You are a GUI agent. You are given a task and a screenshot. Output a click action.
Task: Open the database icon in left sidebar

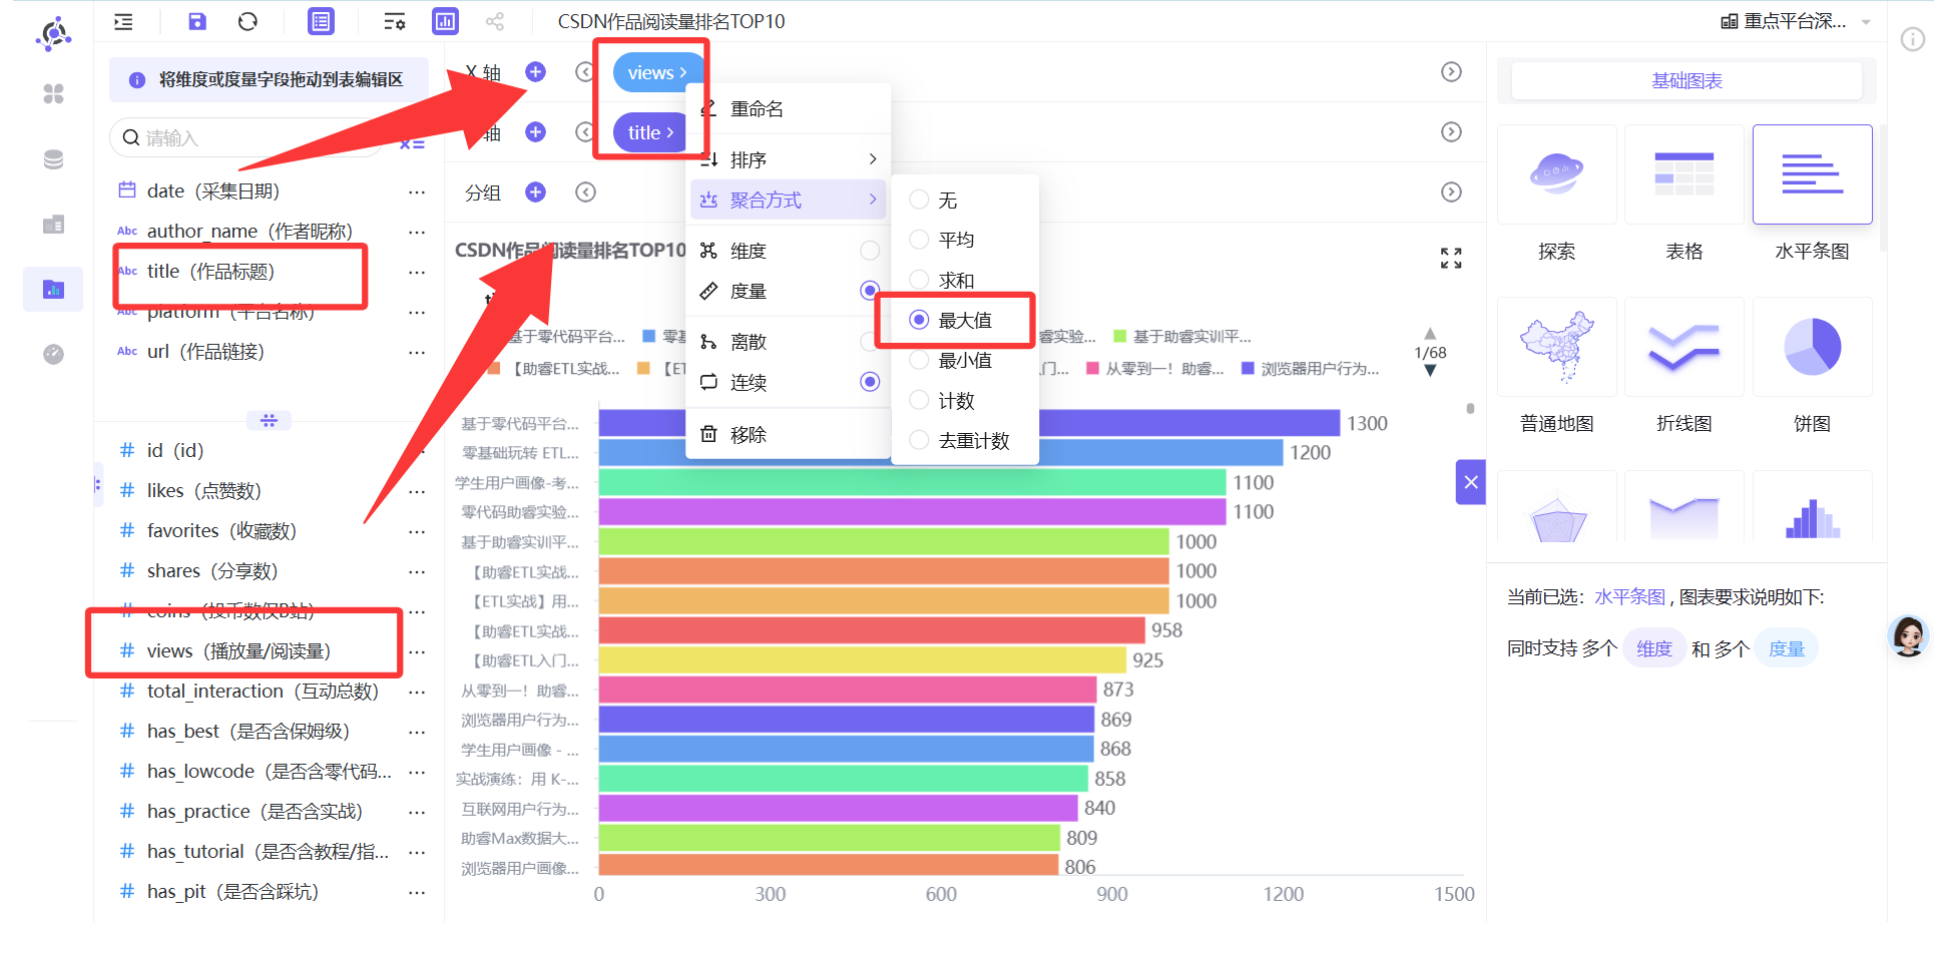click(x=54, y=159)
